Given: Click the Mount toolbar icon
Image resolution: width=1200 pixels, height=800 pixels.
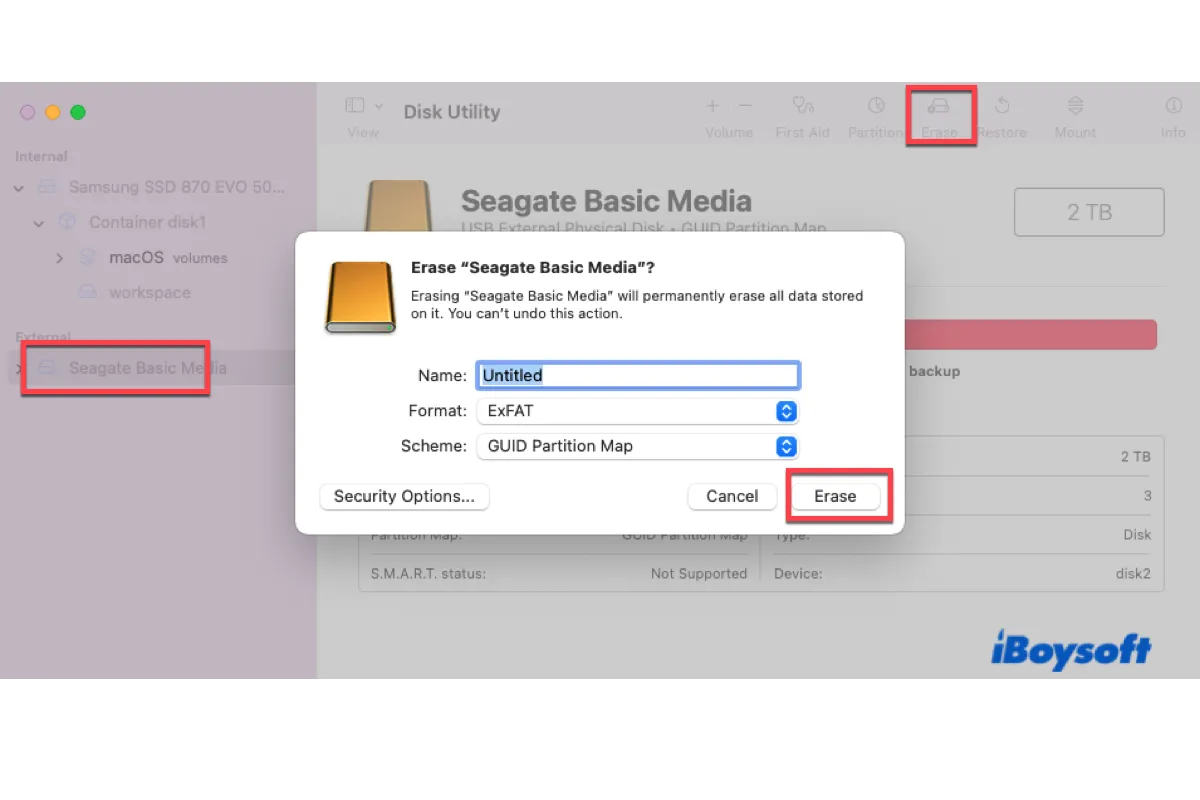Looking at the screenshot, I should point(1075,107).
